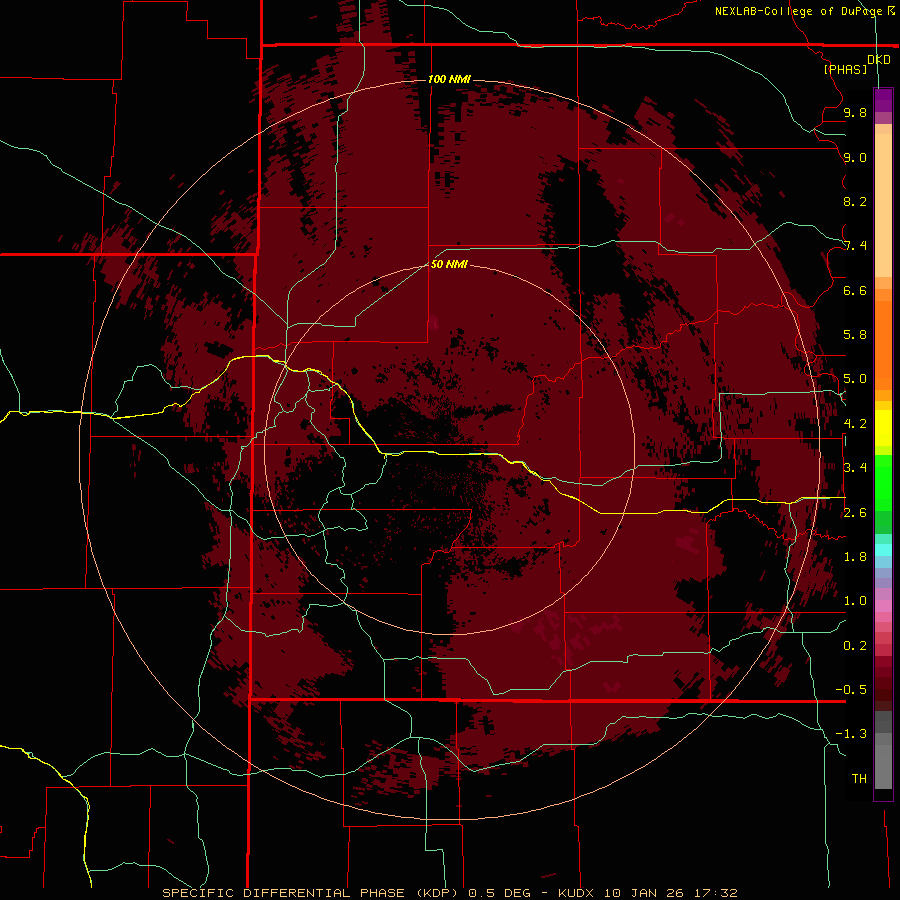Click the 6.6 legend value

[855, 290]
